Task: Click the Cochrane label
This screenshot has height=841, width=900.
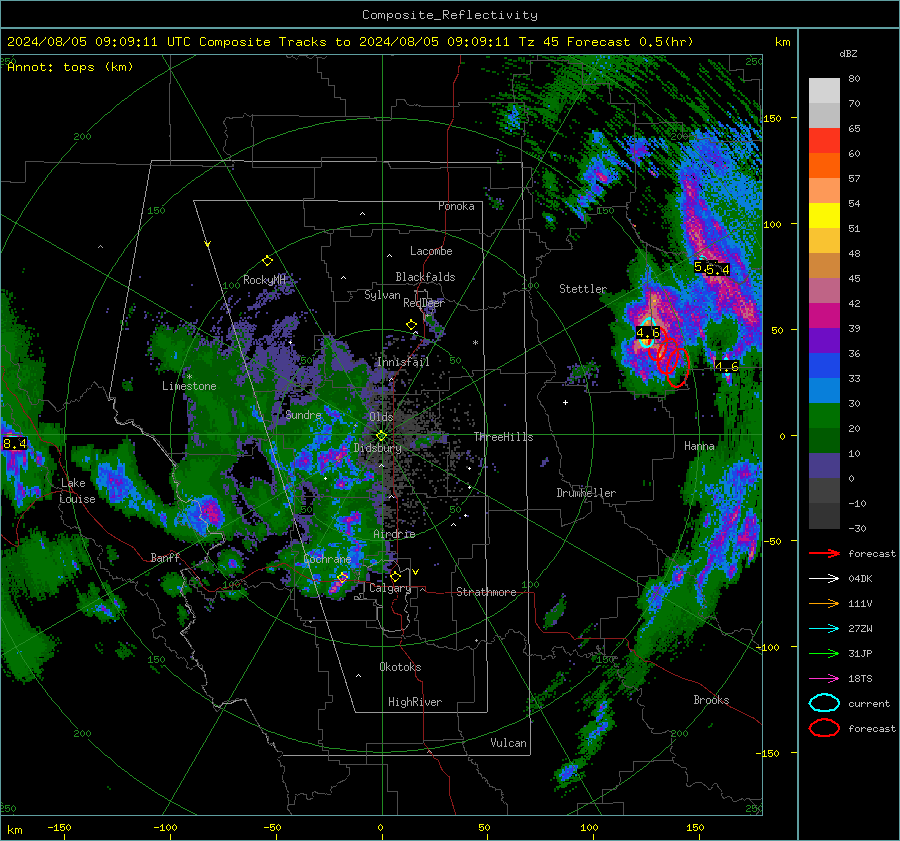Action: (327, 559)
